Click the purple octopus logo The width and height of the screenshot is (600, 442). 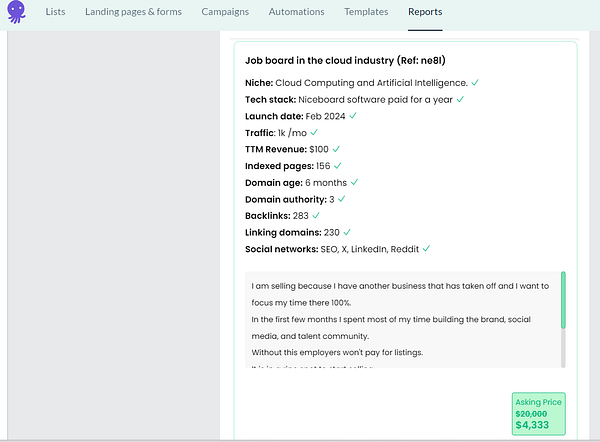tap(16, 11)
